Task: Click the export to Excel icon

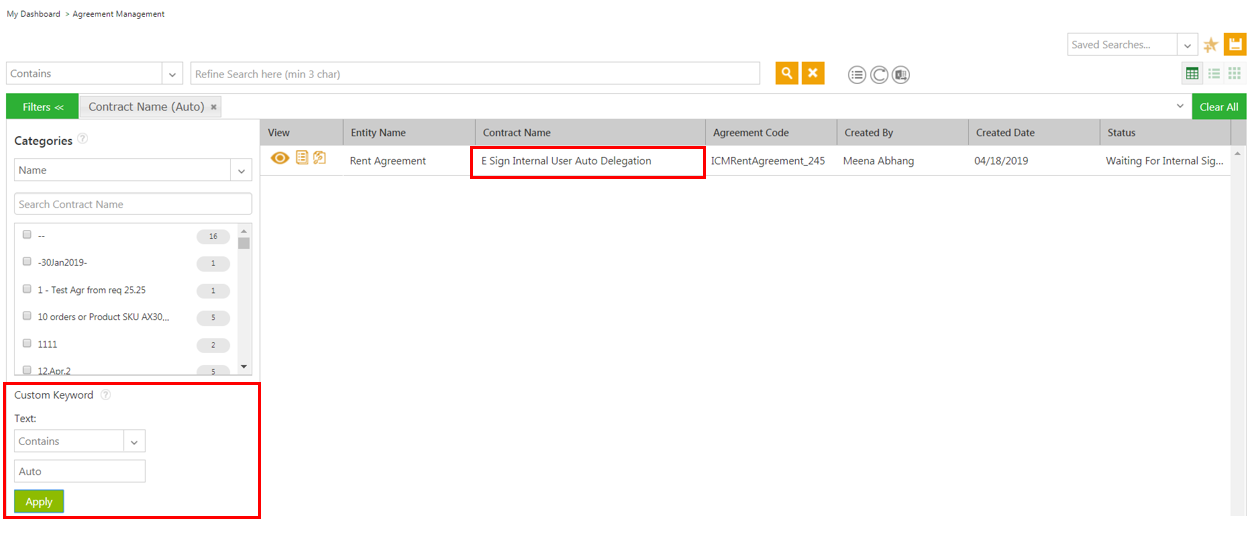Action: tap(901, 75)
